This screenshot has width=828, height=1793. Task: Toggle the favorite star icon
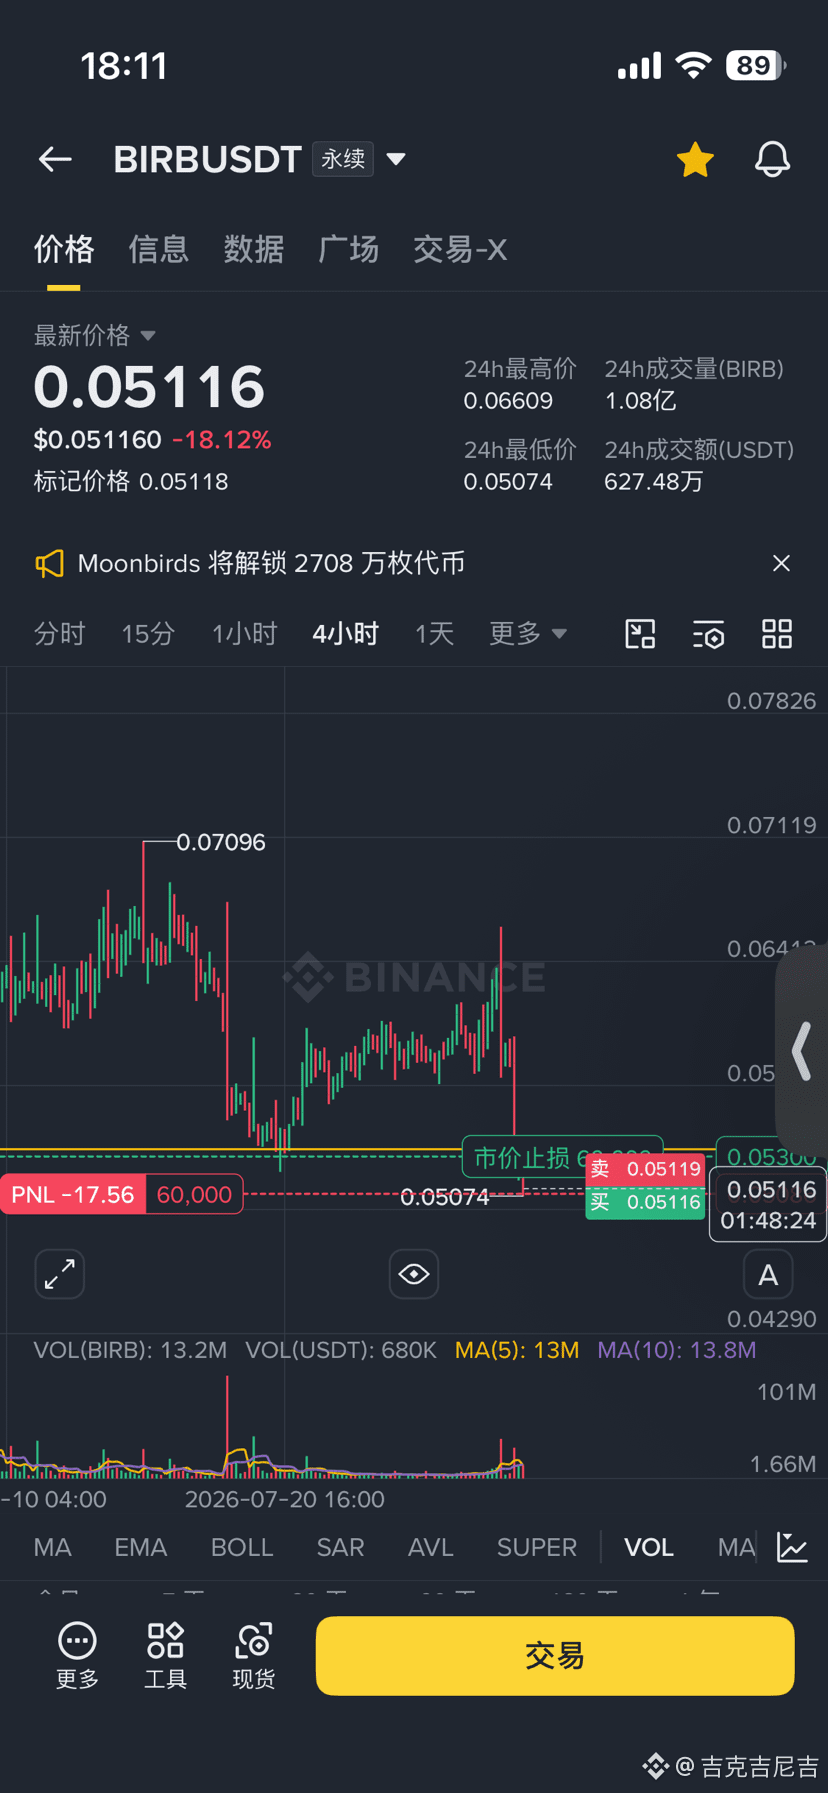(695, 159)
